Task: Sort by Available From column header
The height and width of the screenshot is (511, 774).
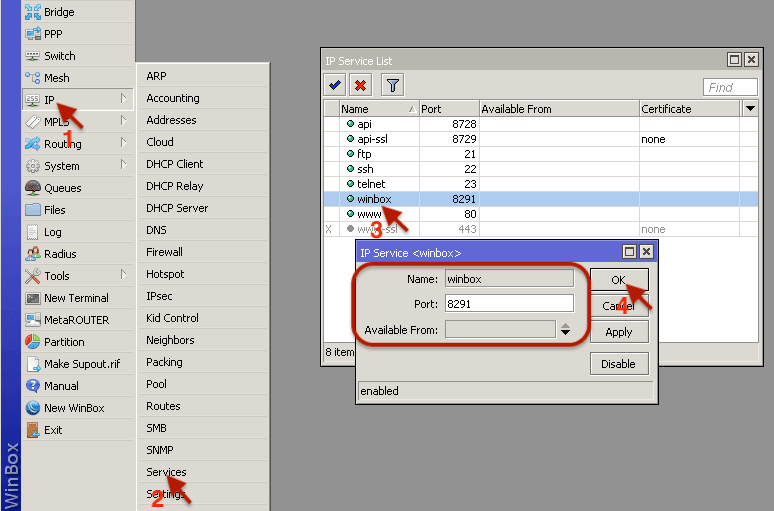Action: 559,109
